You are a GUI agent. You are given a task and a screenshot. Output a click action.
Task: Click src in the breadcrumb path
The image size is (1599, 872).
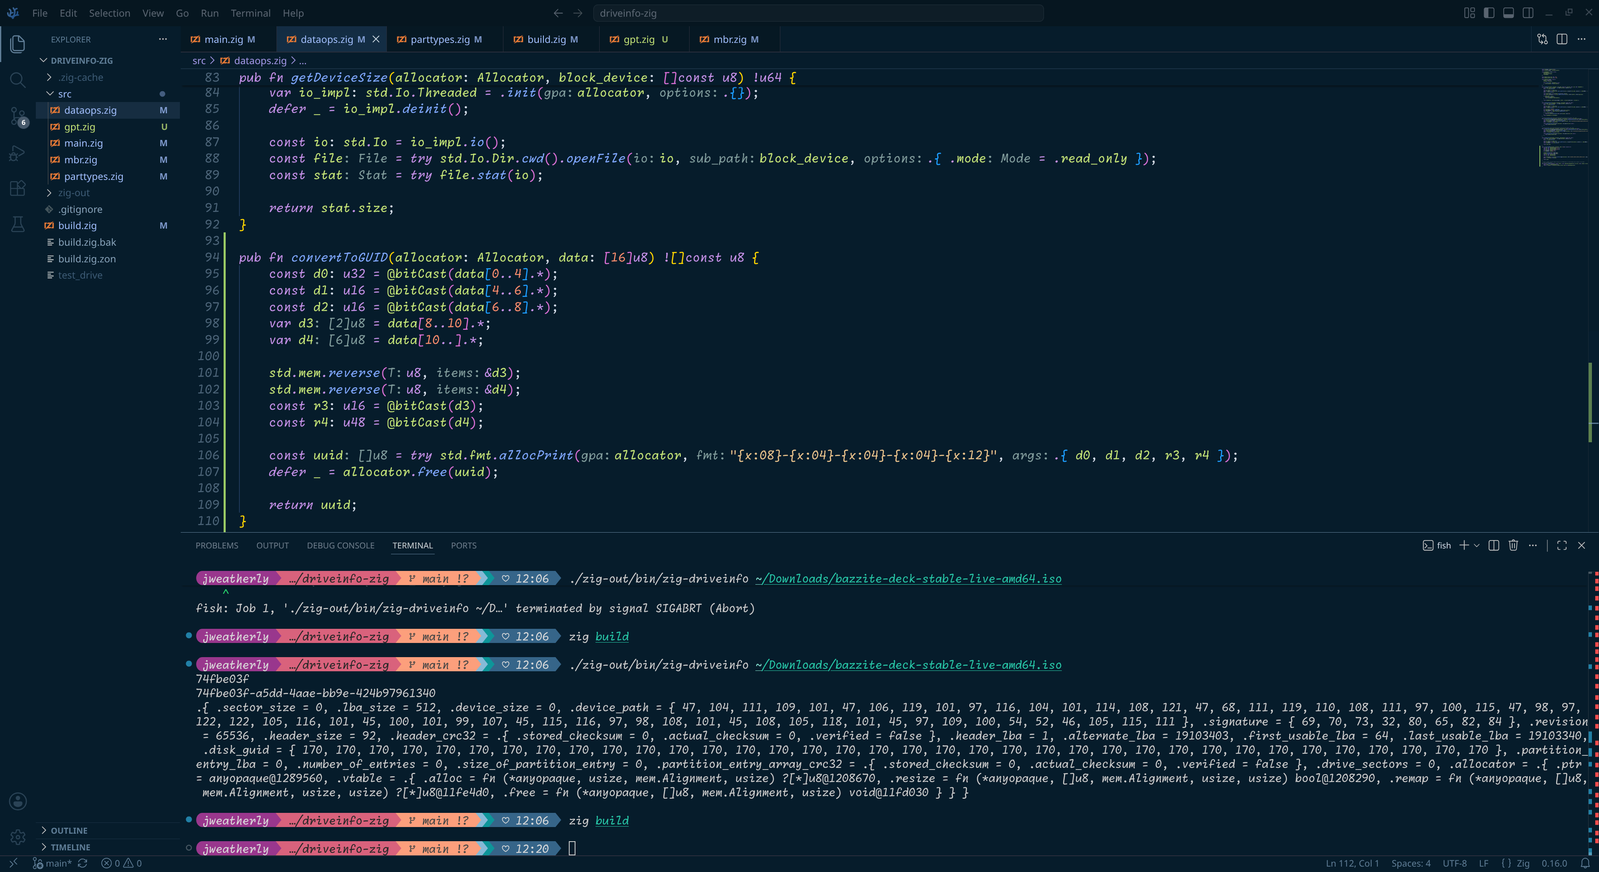tap(199, 60)
